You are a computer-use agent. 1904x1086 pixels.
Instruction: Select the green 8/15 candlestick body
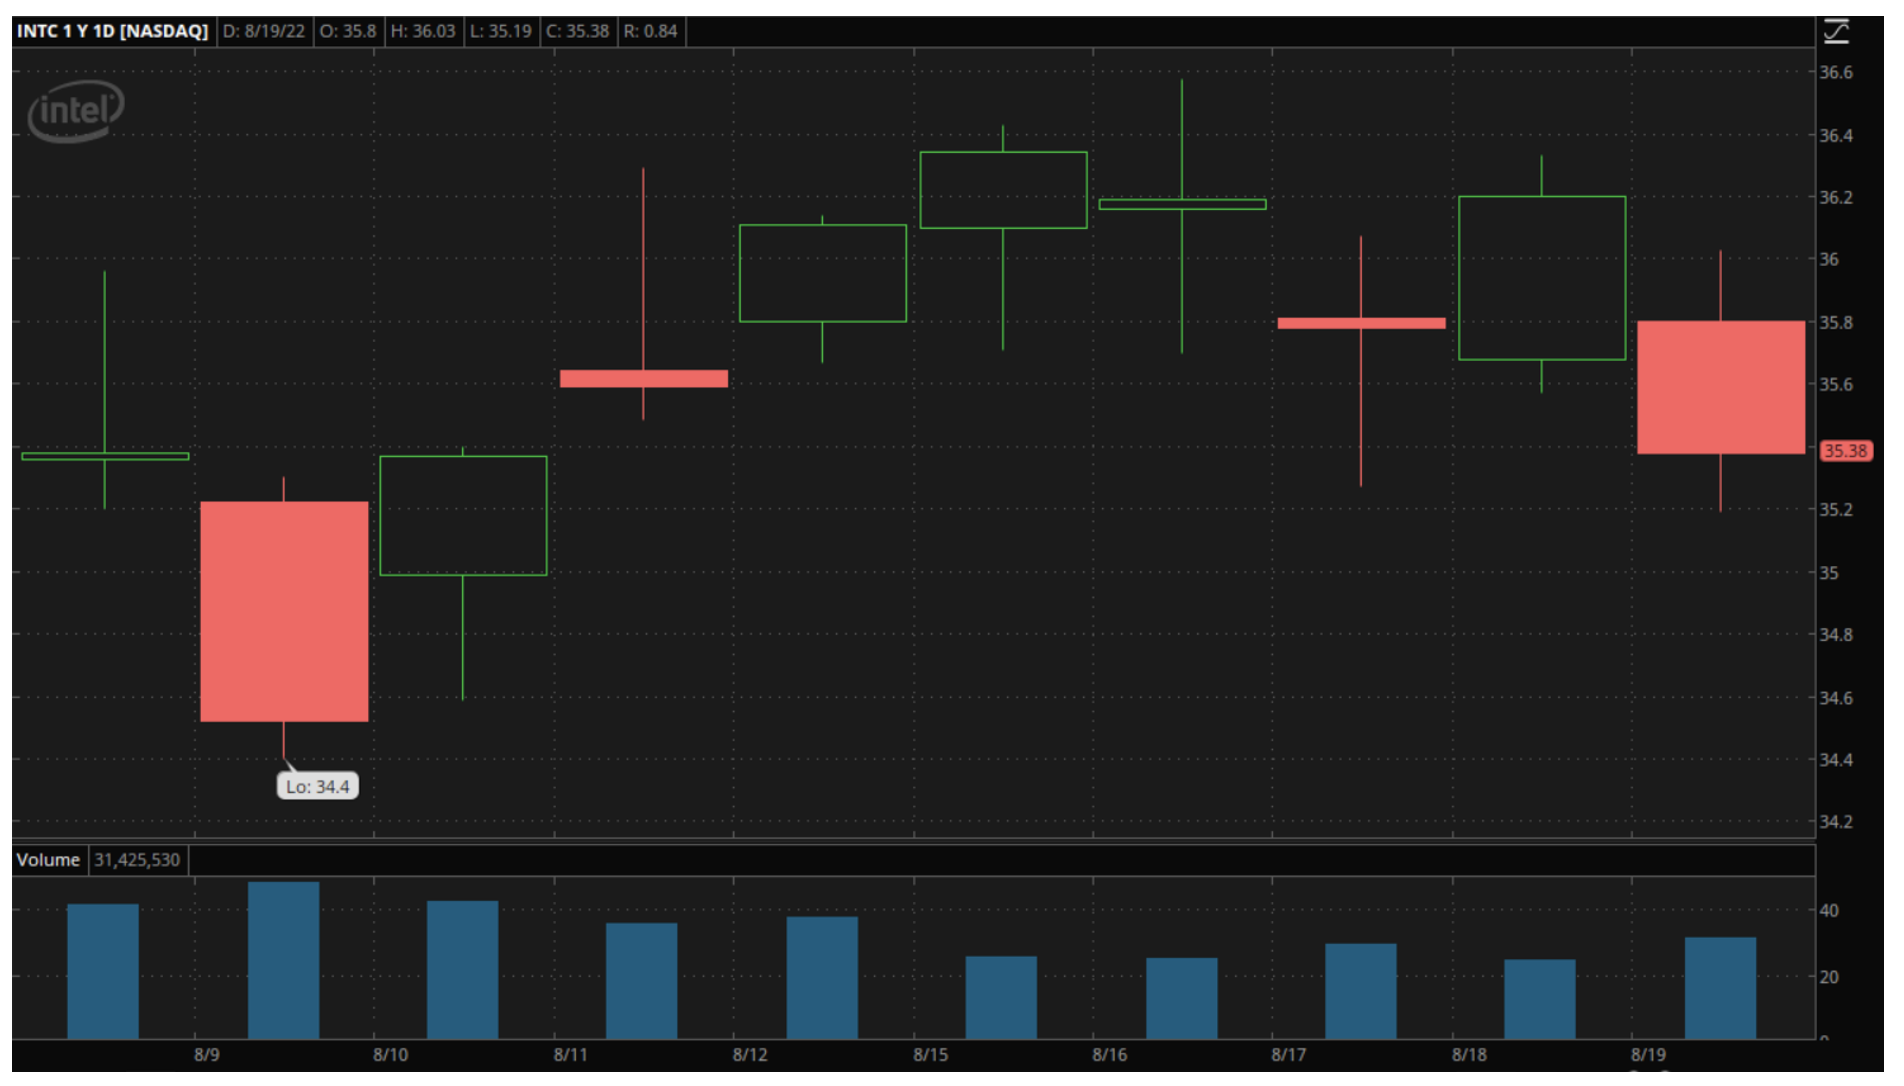coord(1003,190)
